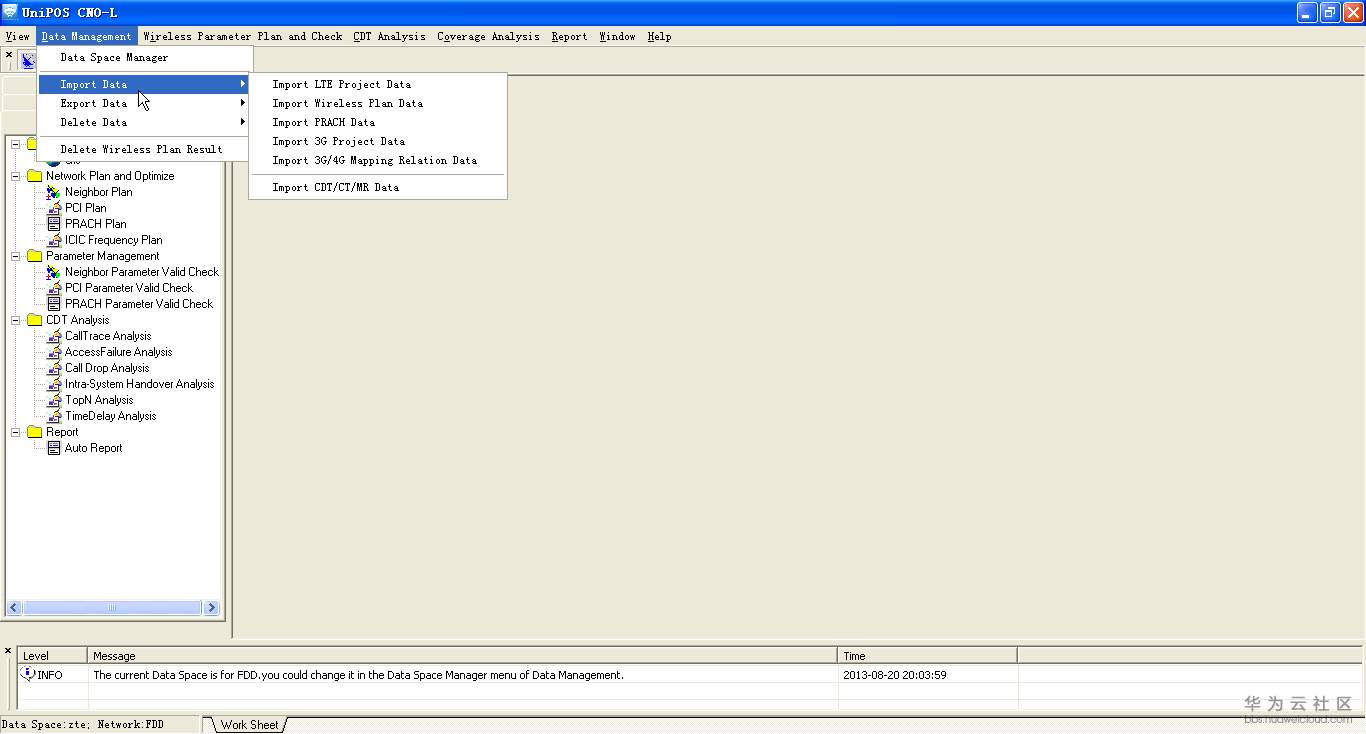
Task: Click the Report folder icon in tree
Action: click(35, 432)
